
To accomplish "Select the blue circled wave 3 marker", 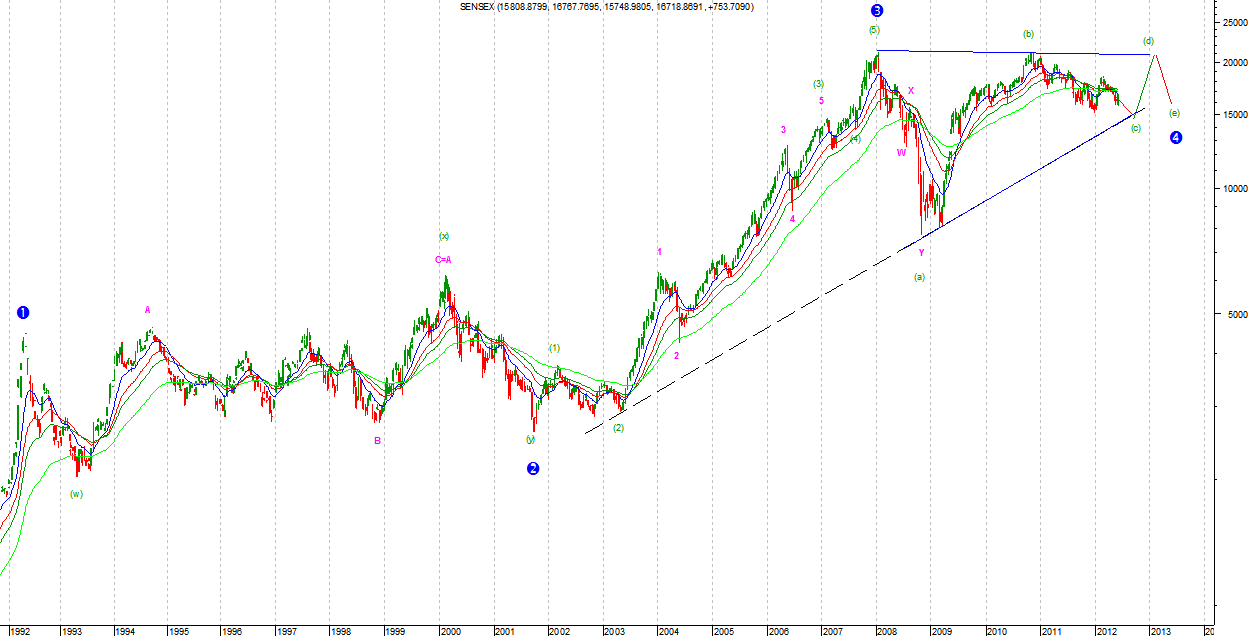I will (877, 11).
